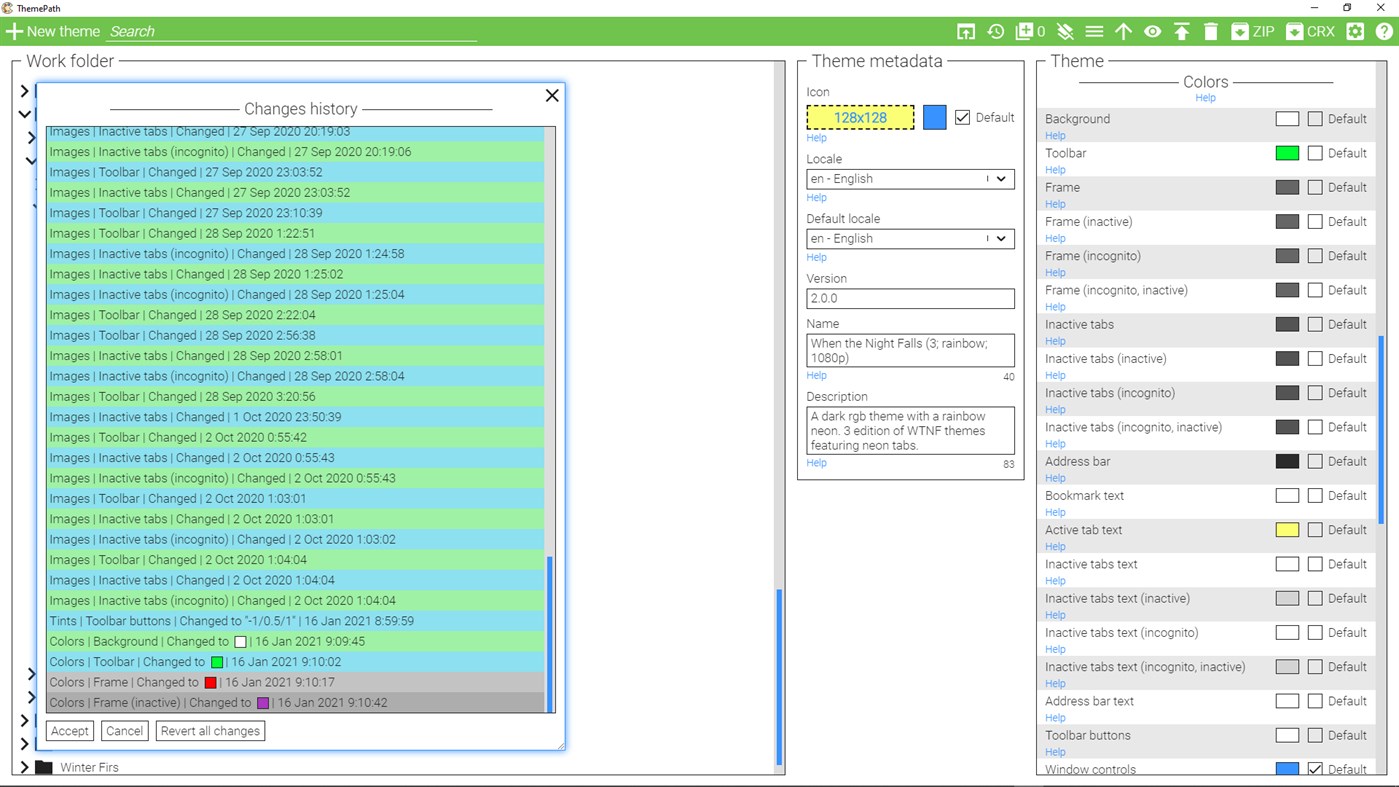Uncheck Default next to the Icon swatch
Viewport: 1399px width, 787px height.
point(962,117)
